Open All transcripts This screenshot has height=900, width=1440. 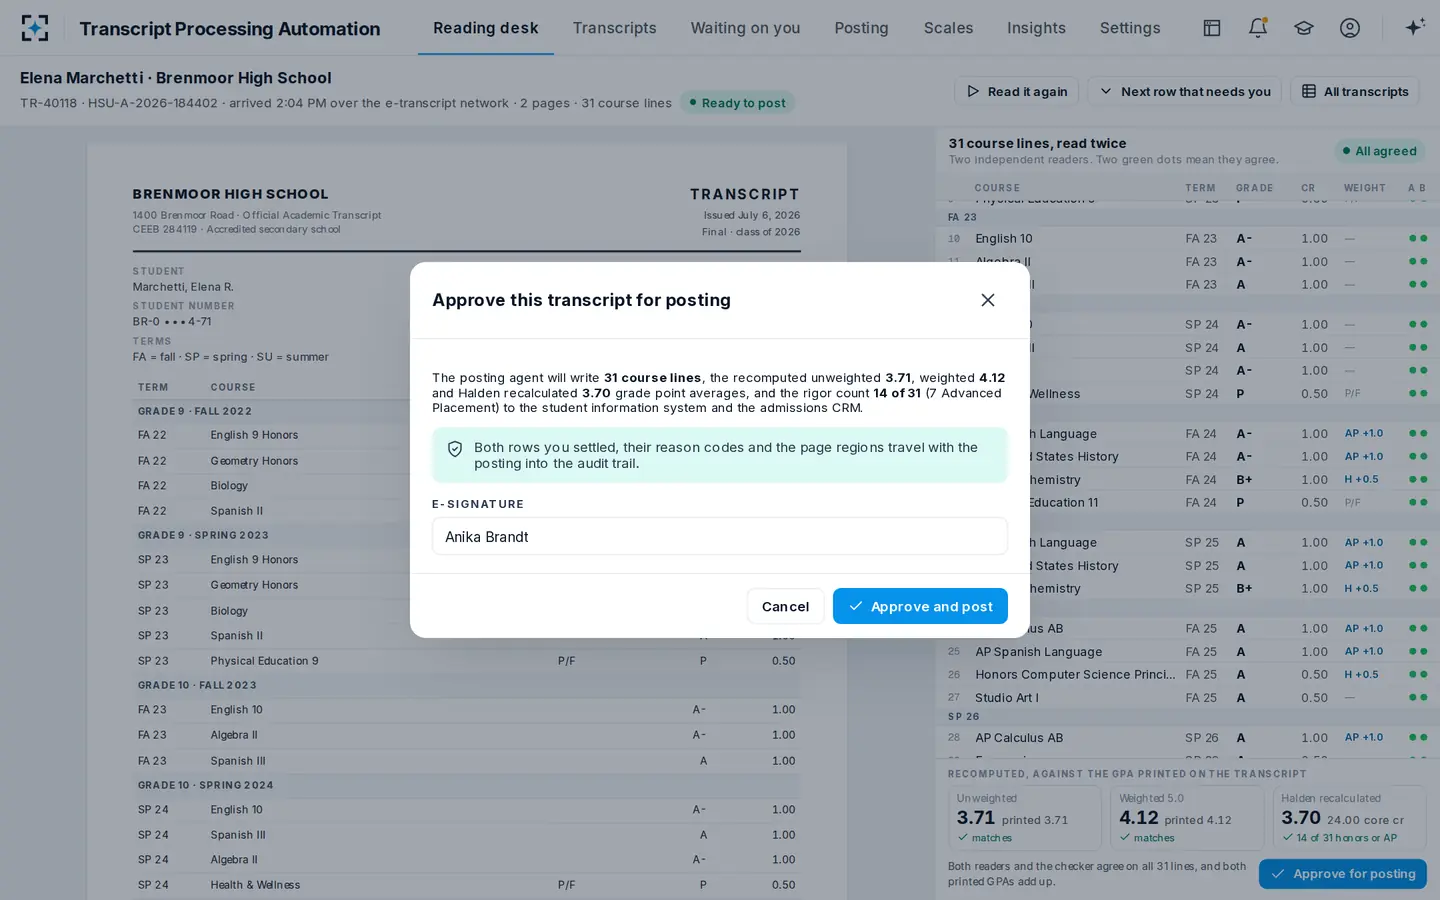pos(1355,91)
